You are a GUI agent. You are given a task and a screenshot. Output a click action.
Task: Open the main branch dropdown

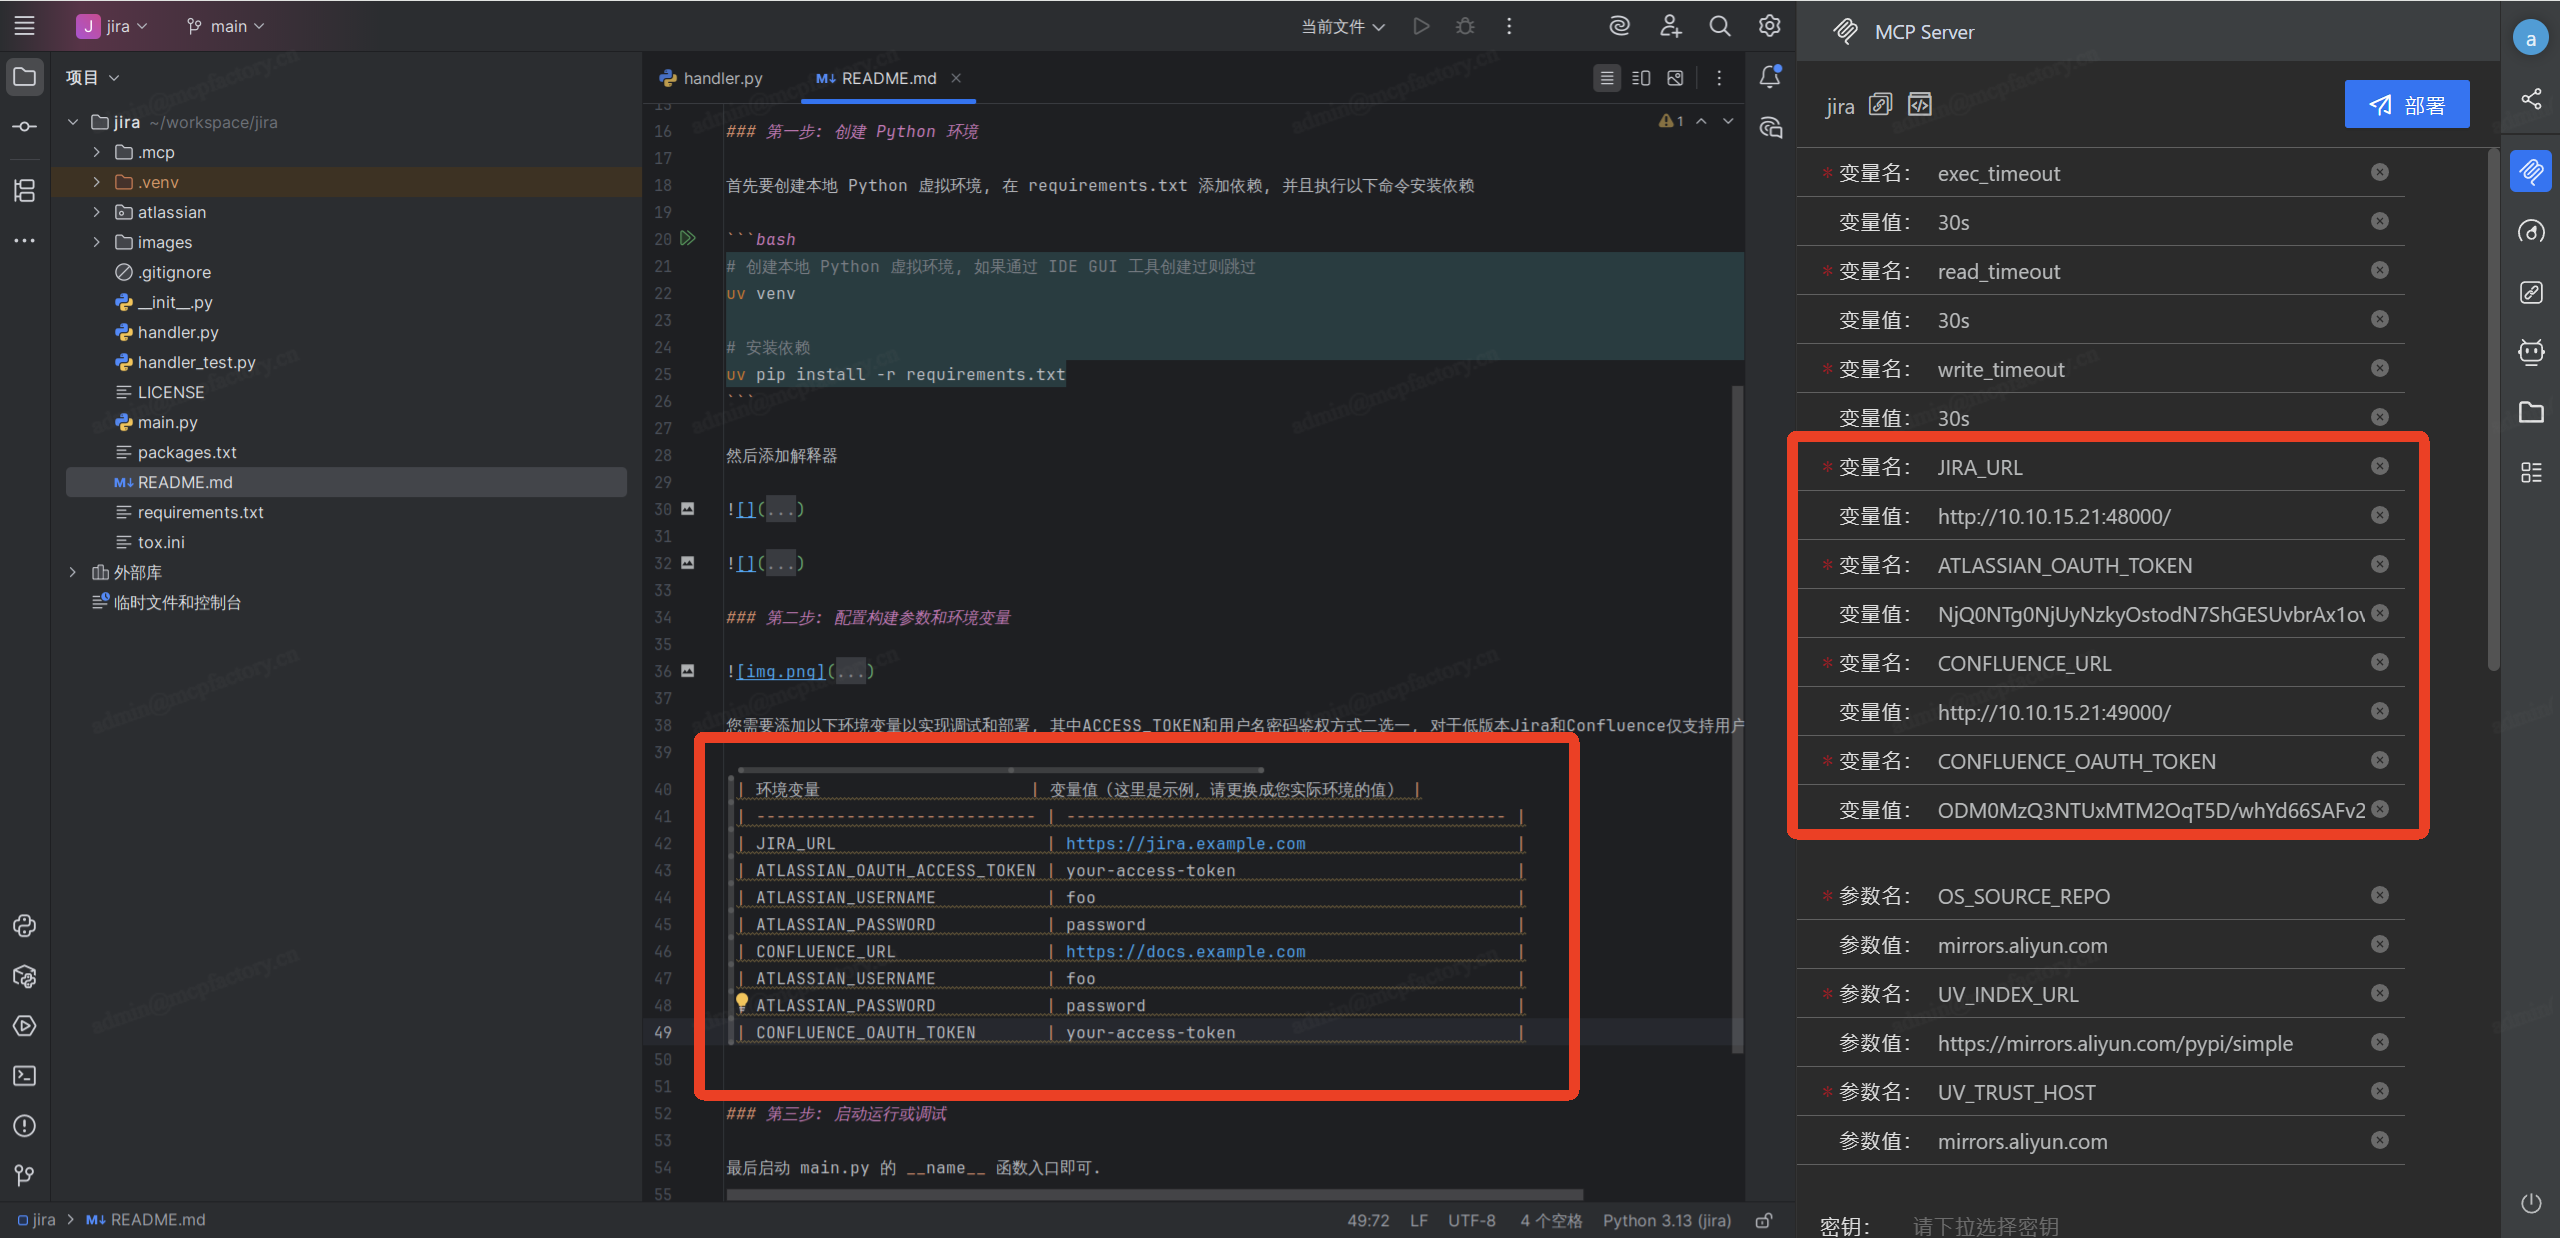point(226,27)
